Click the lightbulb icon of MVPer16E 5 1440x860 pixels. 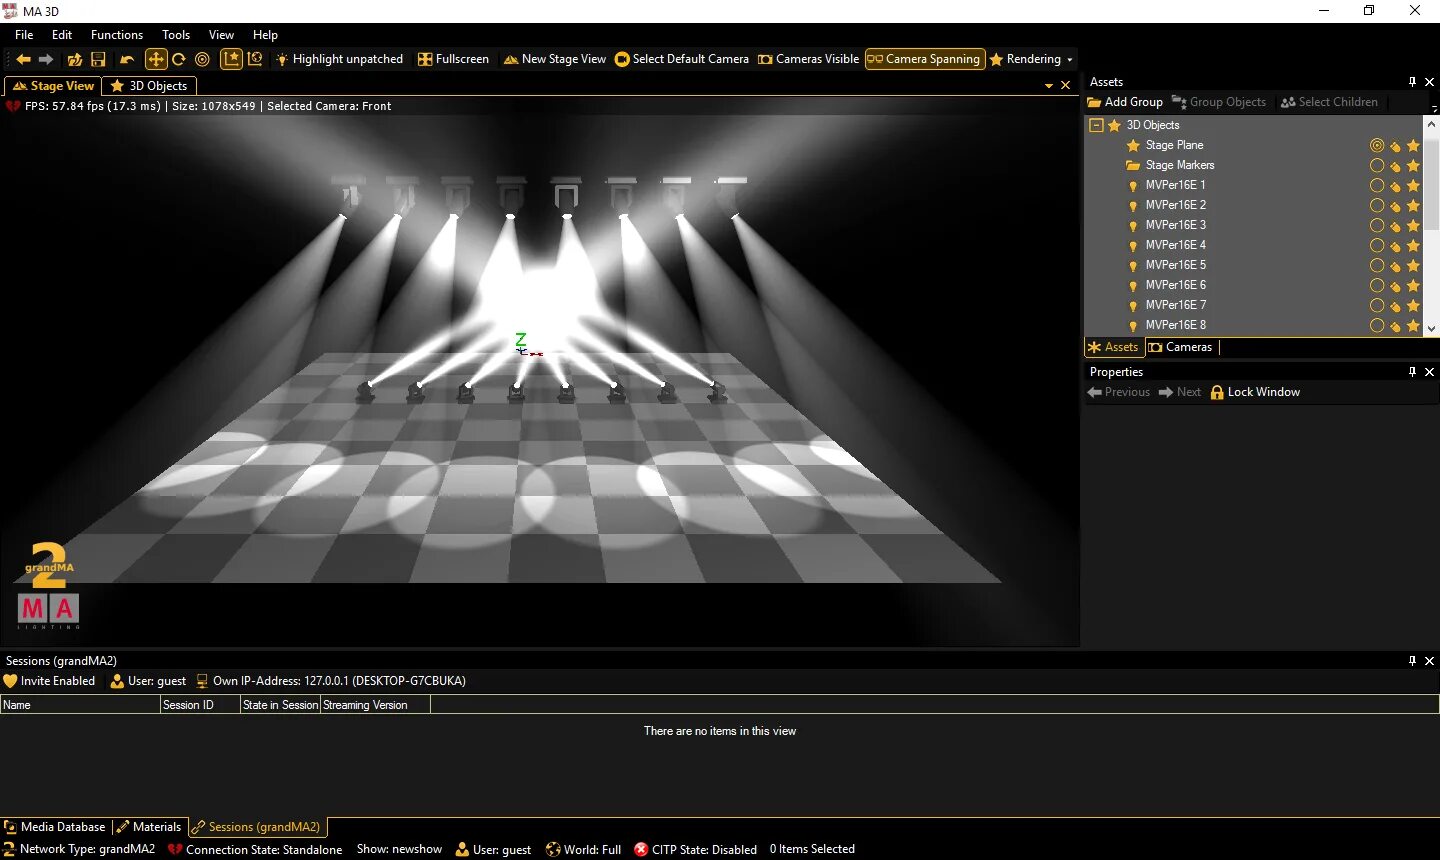coord(1133,265)
